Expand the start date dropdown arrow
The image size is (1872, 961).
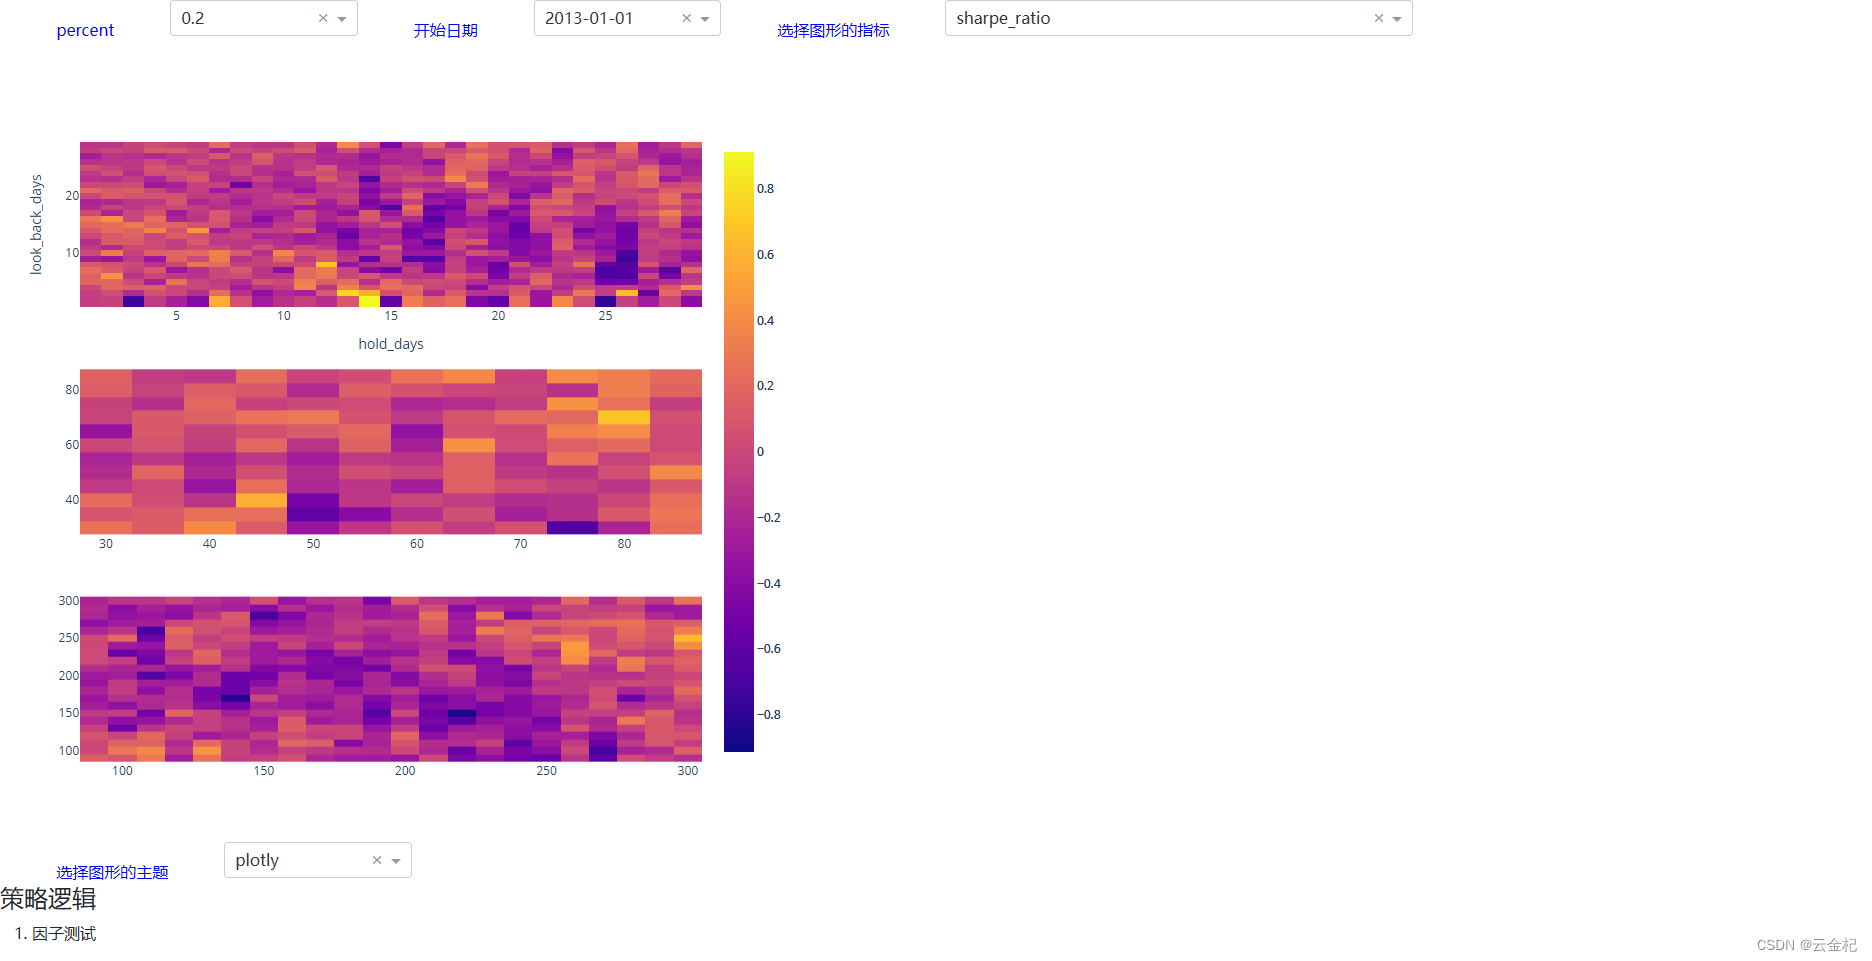(x=705, y=19)
